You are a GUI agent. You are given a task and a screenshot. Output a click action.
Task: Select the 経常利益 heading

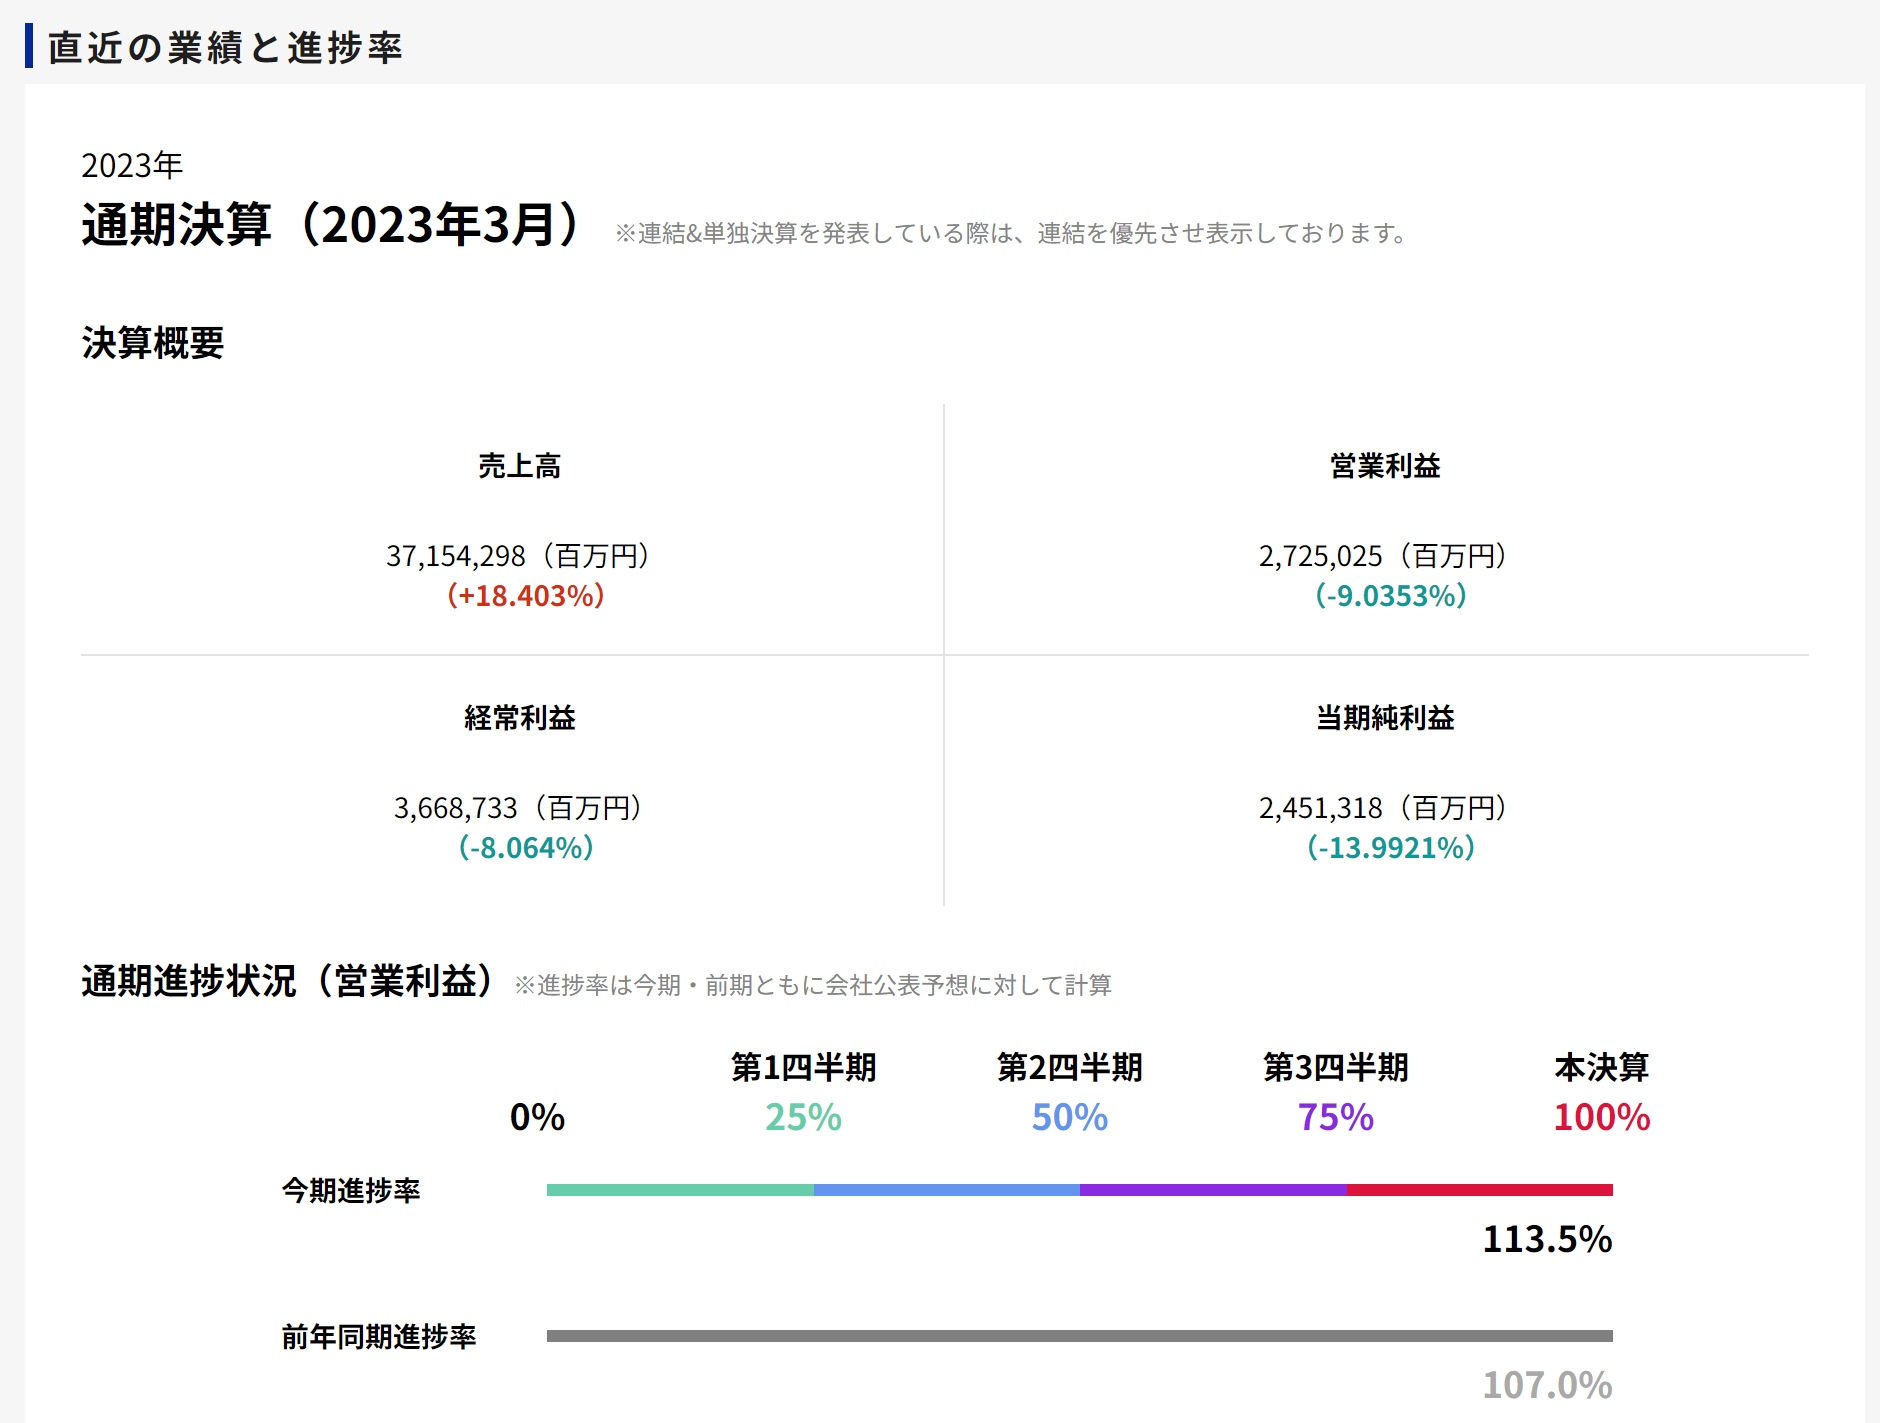[x=519, y=718]
